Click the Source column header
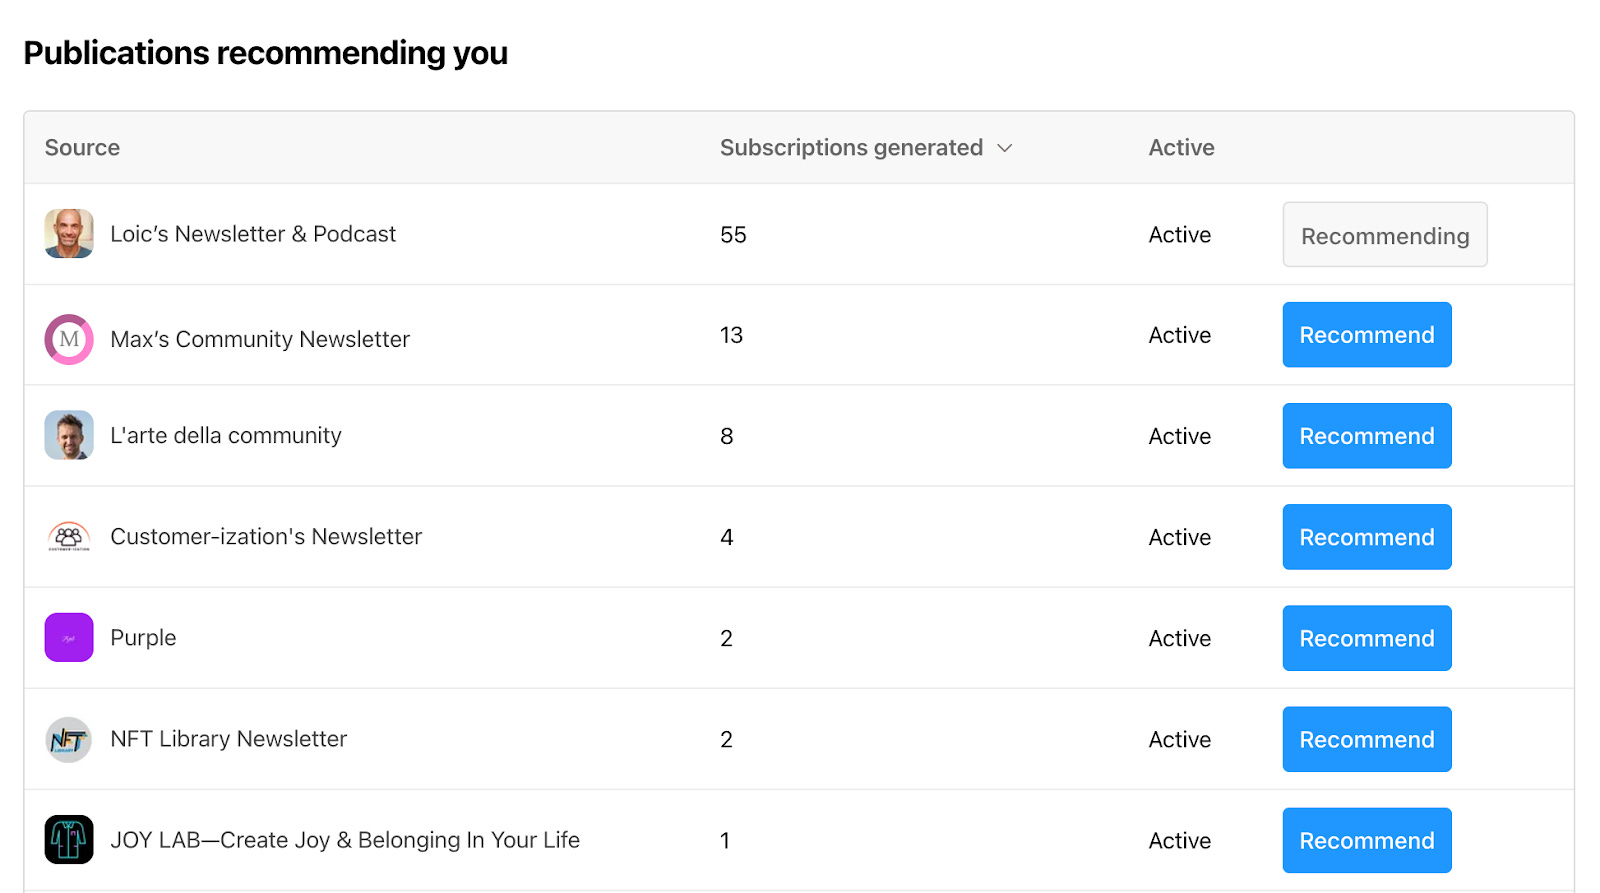 tap(82, 148)
